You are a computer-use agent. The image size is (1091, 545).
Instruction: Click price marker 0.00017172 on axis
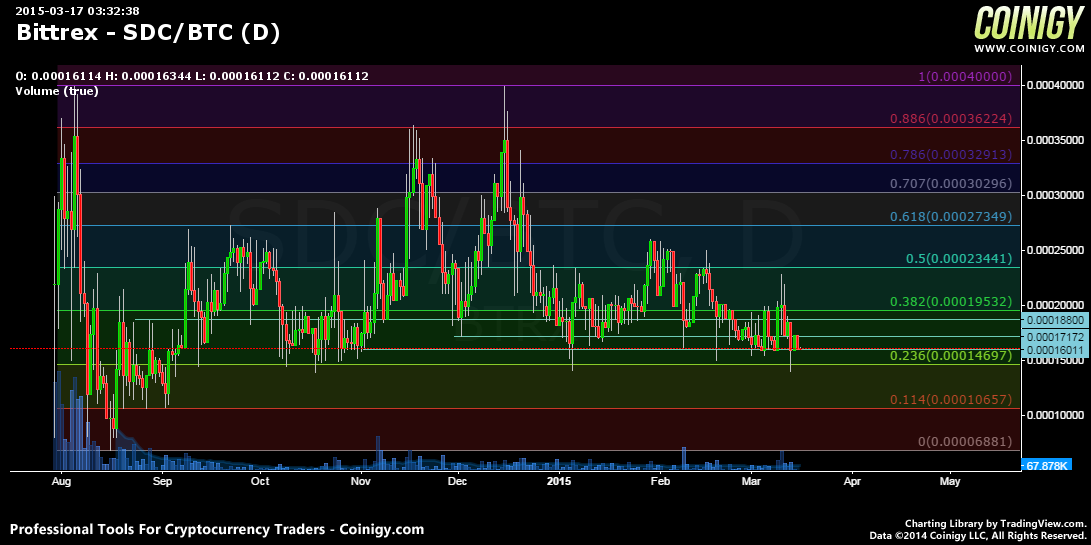point(1055,337)
